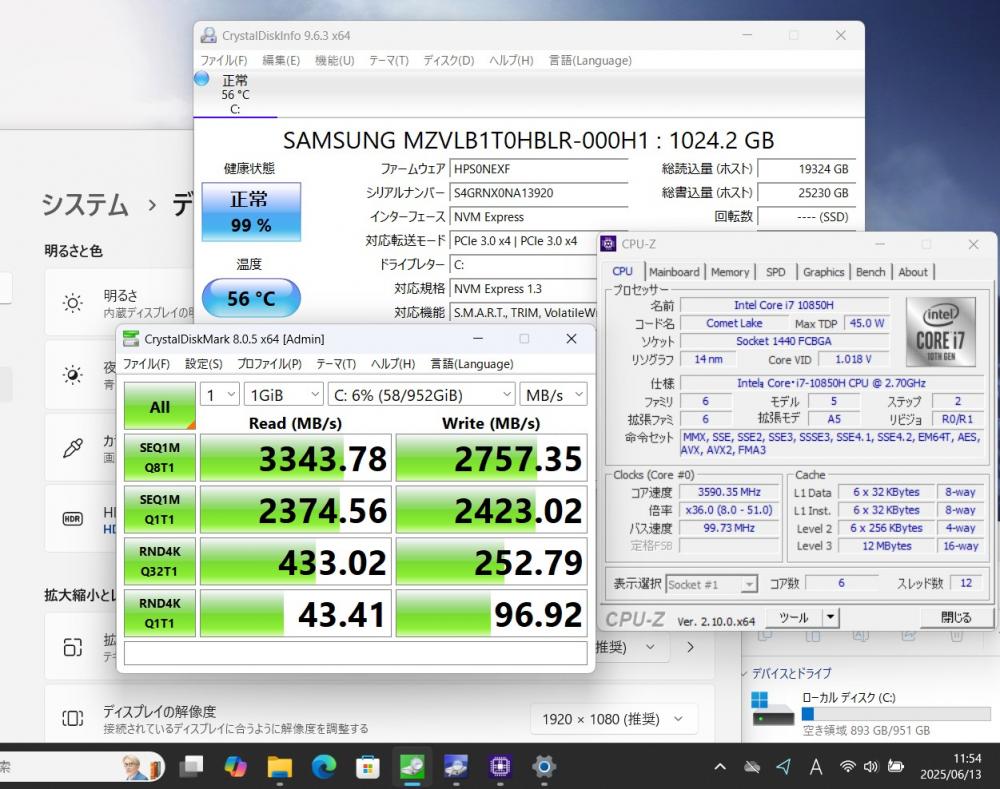Viewport: 1000px width, 789px height.
Task: Click the green All benchmark button
Action: click(x=159, y=406)
